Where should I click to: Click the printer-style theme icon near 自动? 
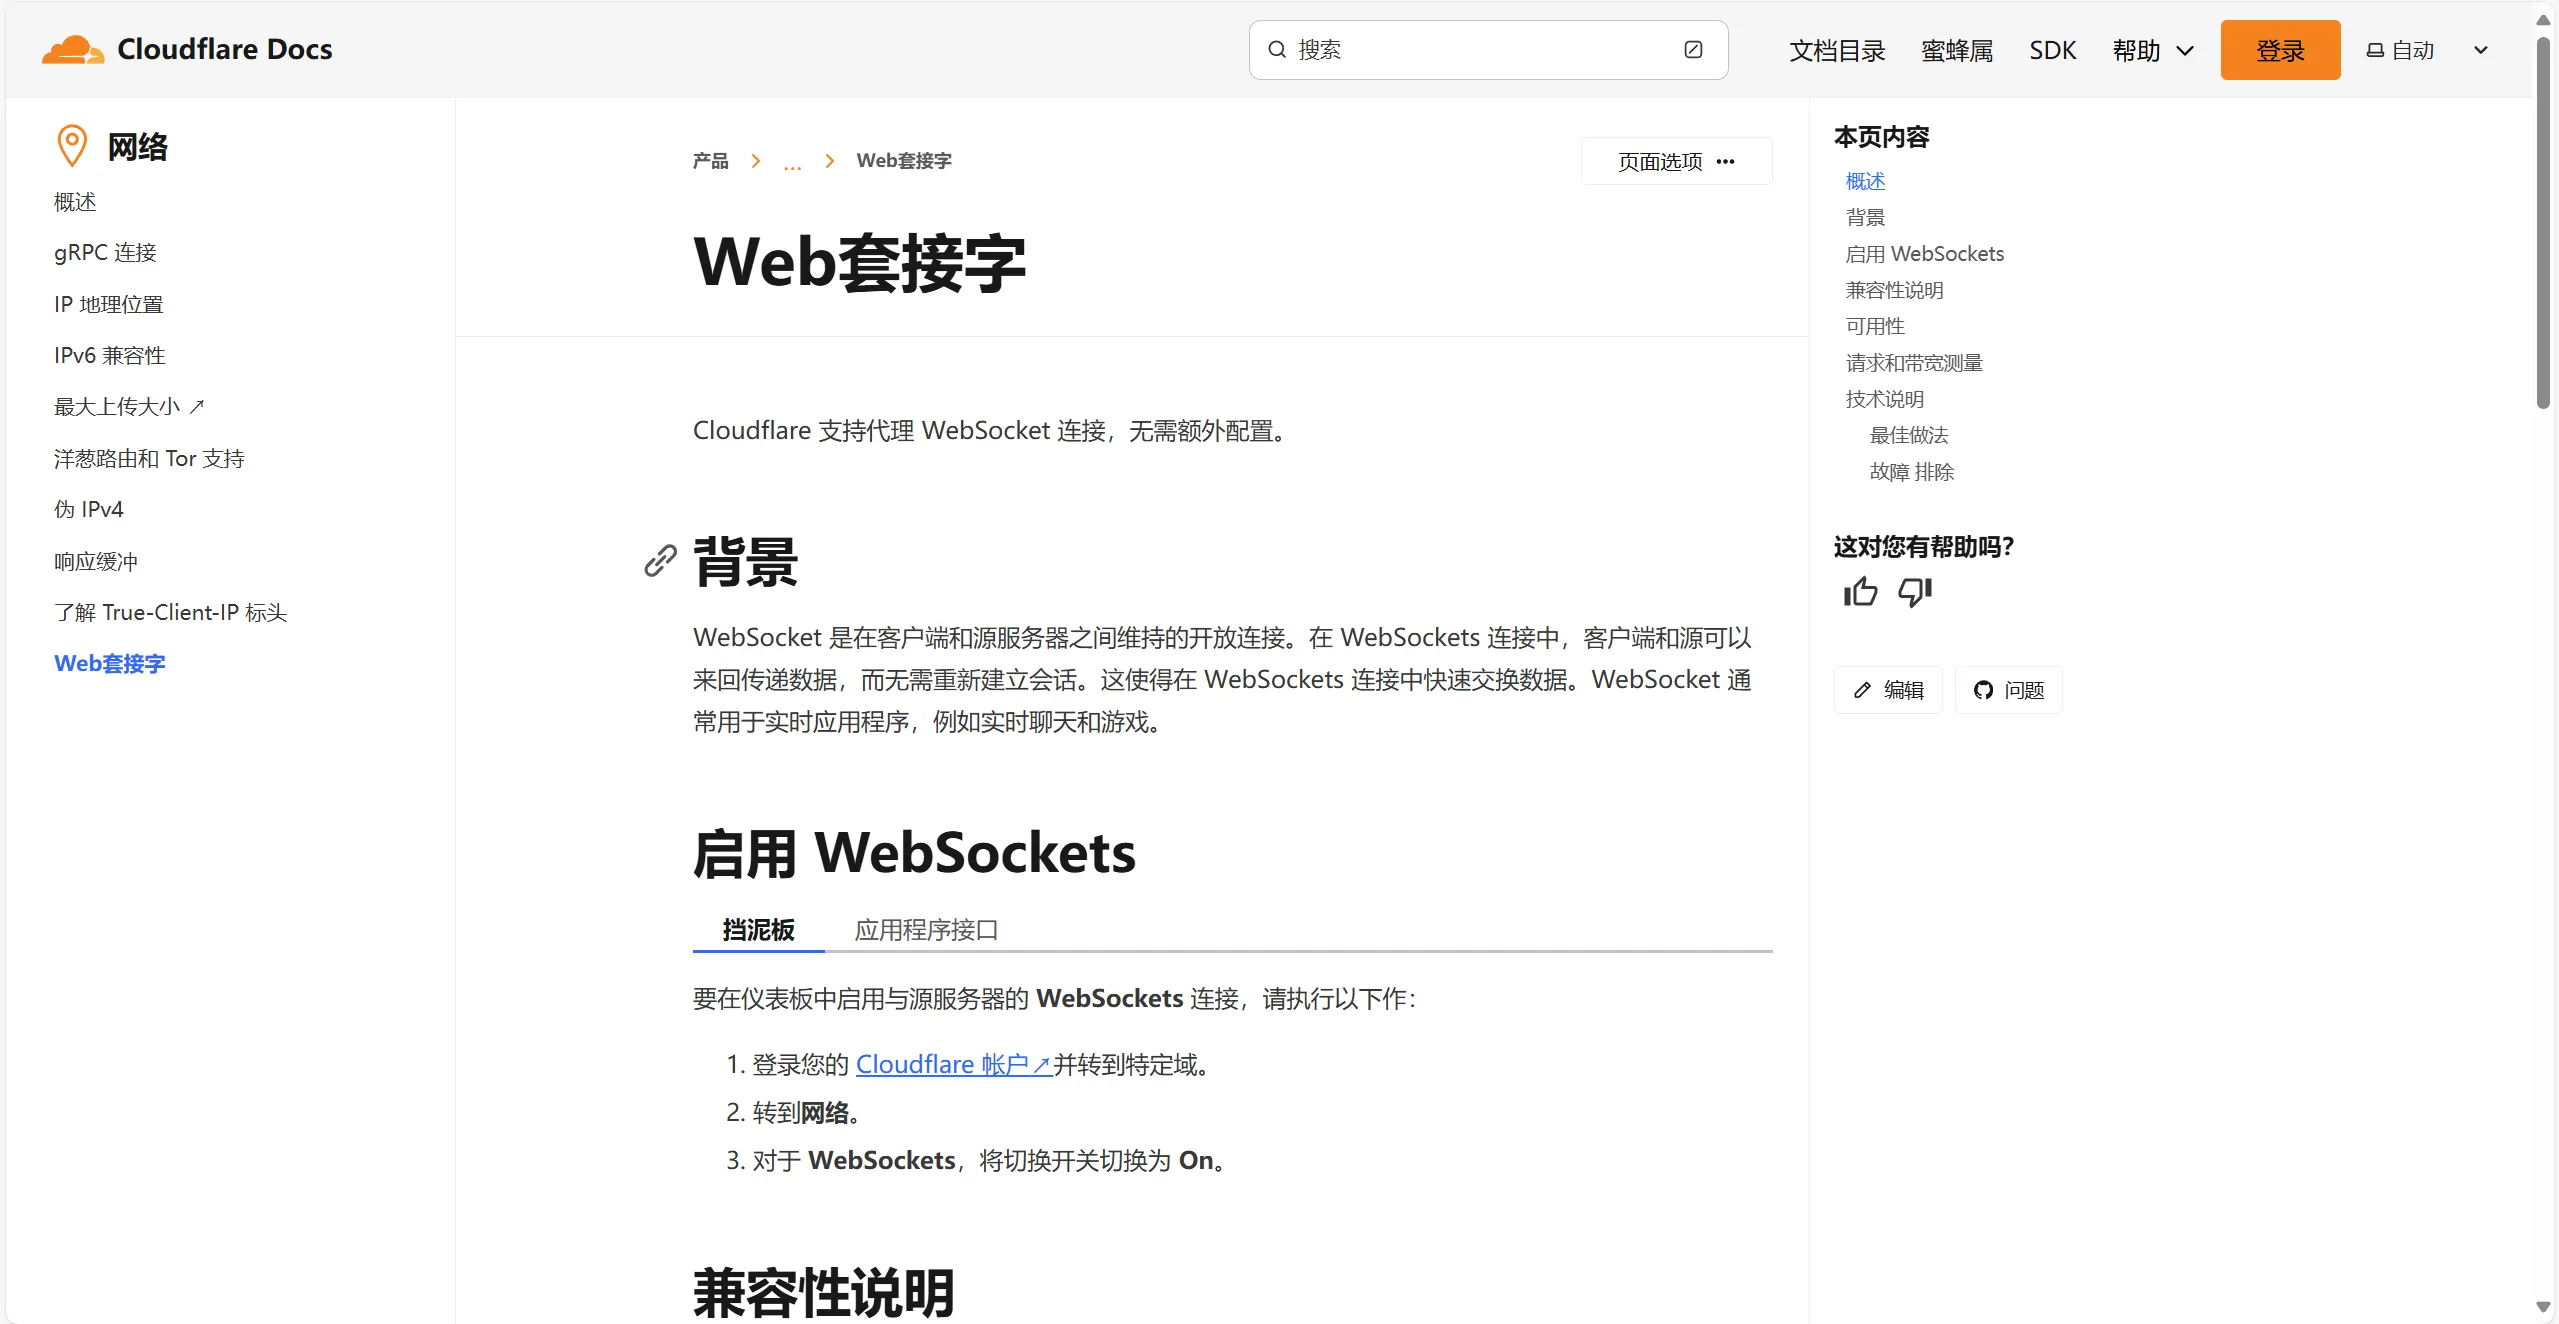click(x=2376, y=49)
